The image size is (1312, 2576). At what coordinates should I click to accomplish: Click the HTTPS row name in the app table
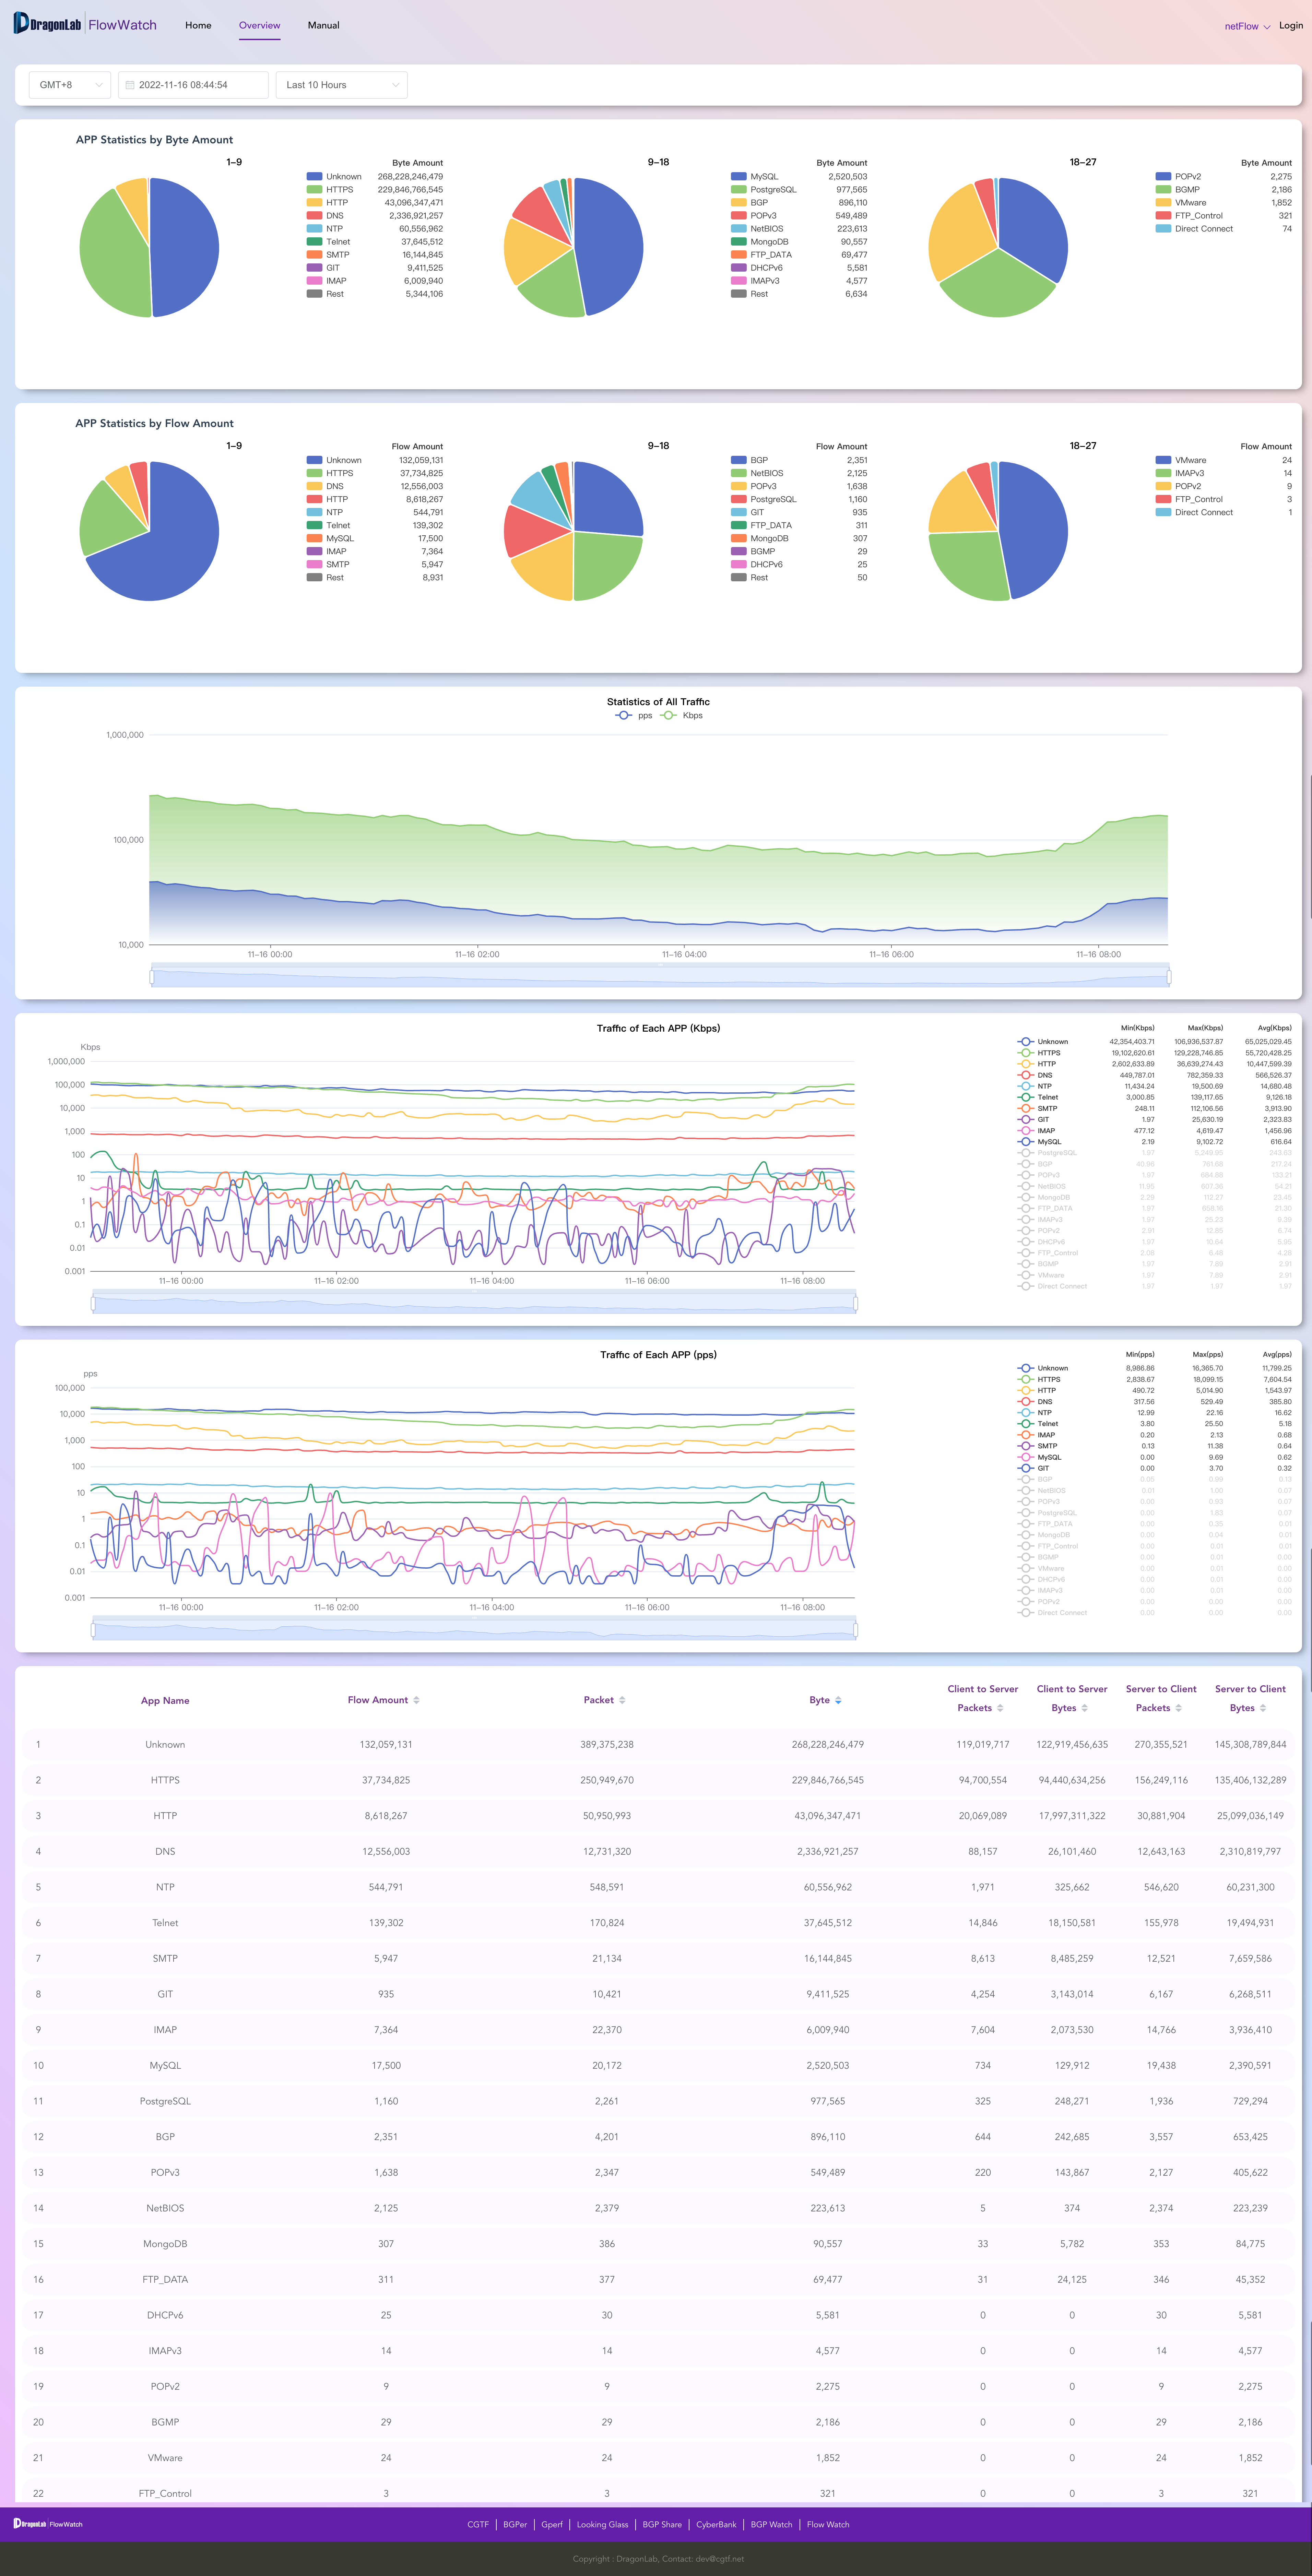[x=165, y=1780]
